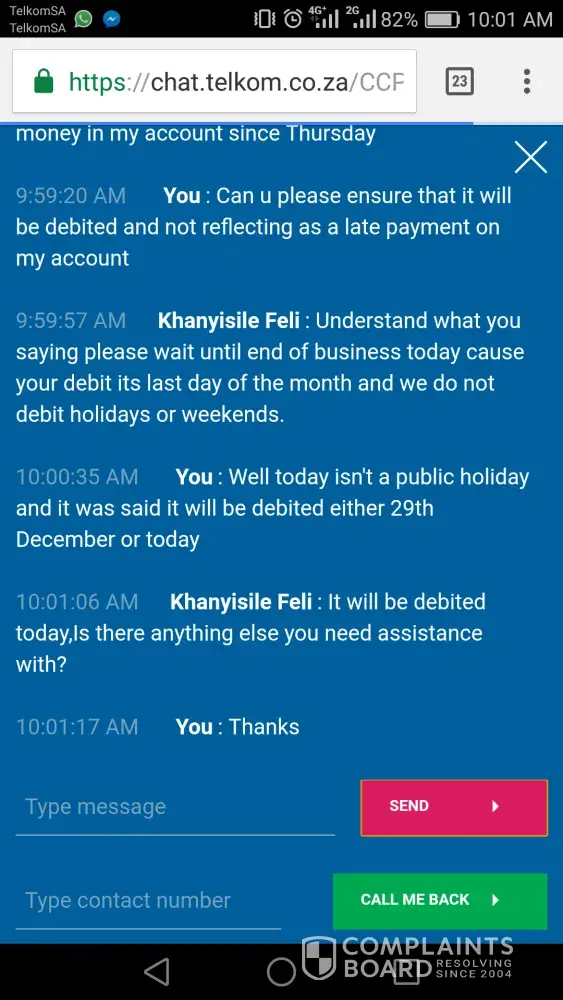Tap the WhatsApp notification icon

84,18
